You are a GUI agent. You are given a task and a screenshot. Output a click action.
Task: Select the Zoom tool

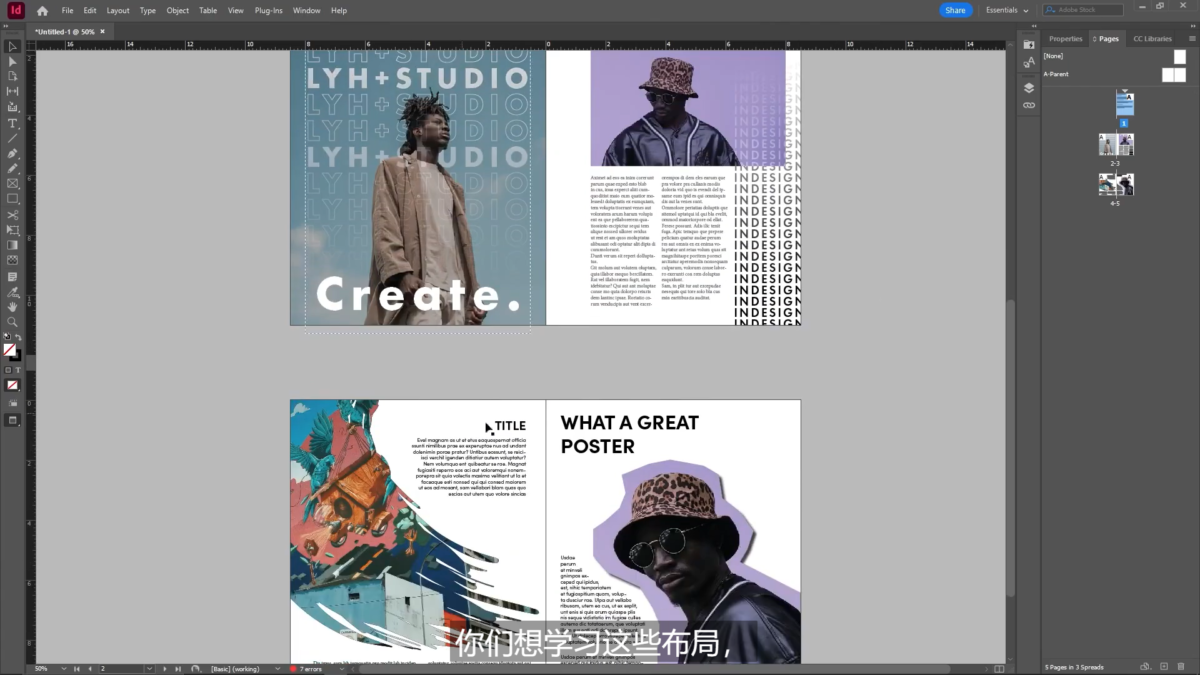(12, 322)
